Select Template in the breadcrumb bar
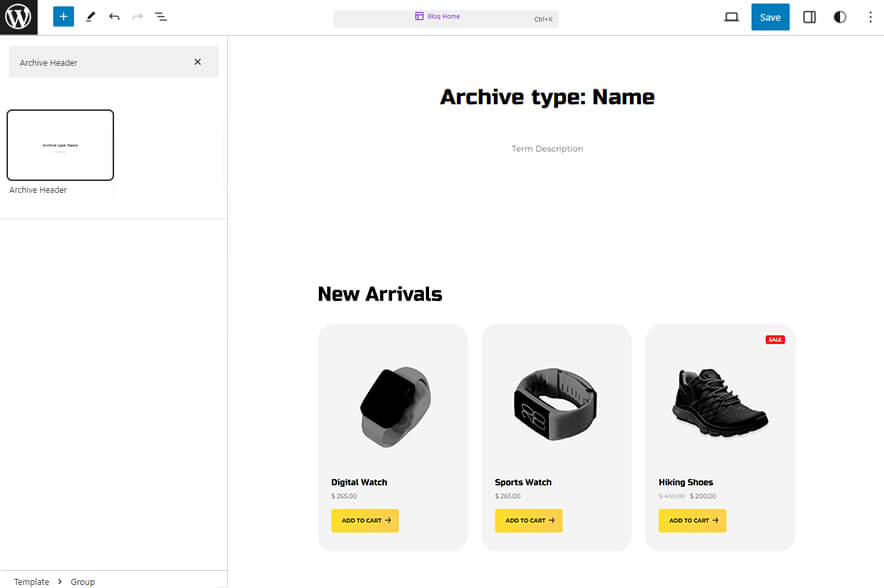 click(31, 581)
